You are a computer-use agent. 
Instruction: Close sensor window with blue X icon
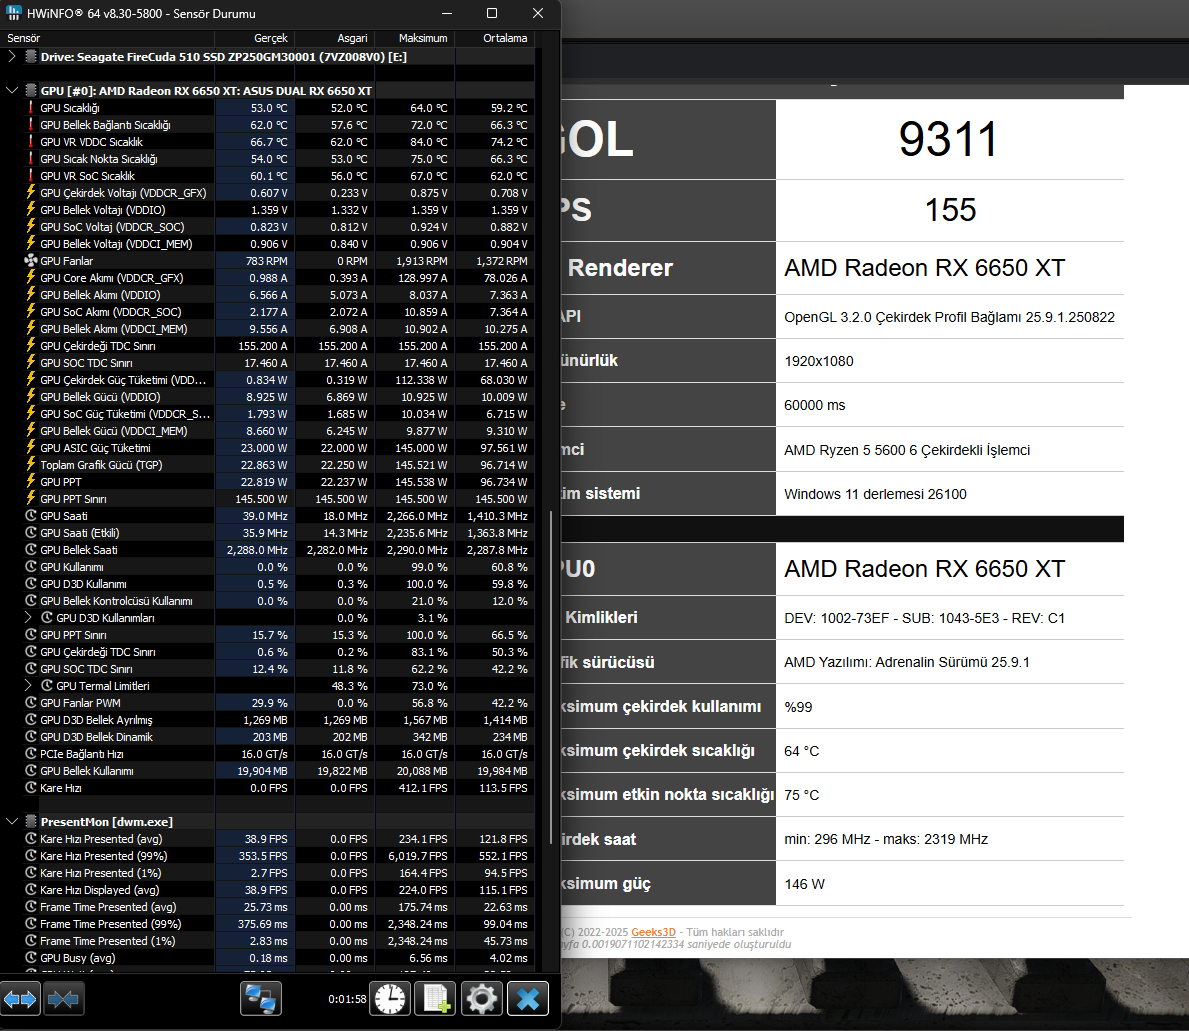528,999
